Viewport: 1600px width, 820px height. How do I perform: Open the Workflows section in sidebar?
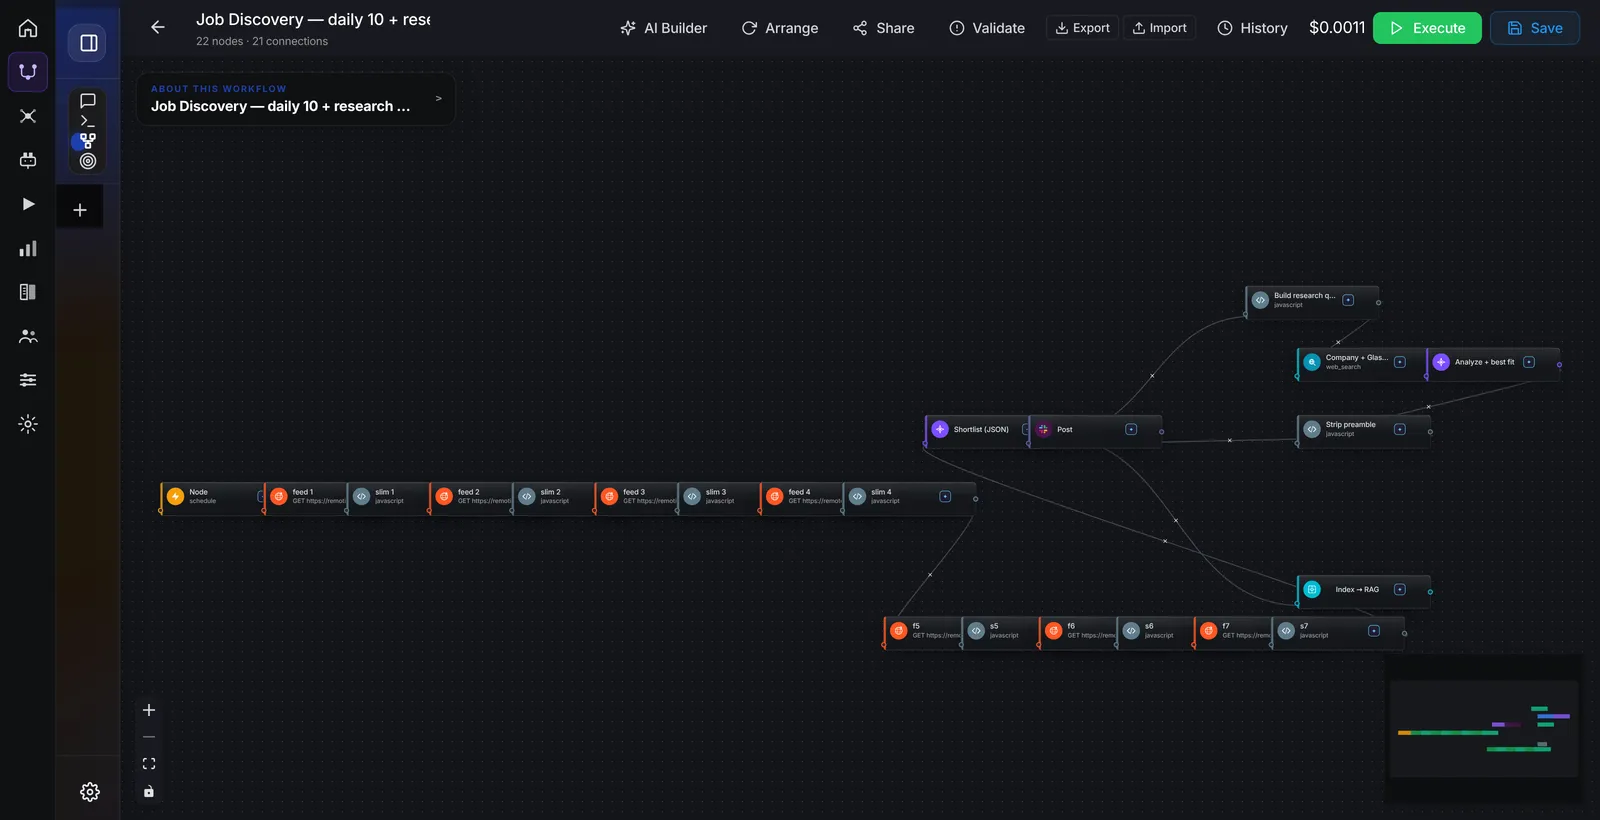28,72
